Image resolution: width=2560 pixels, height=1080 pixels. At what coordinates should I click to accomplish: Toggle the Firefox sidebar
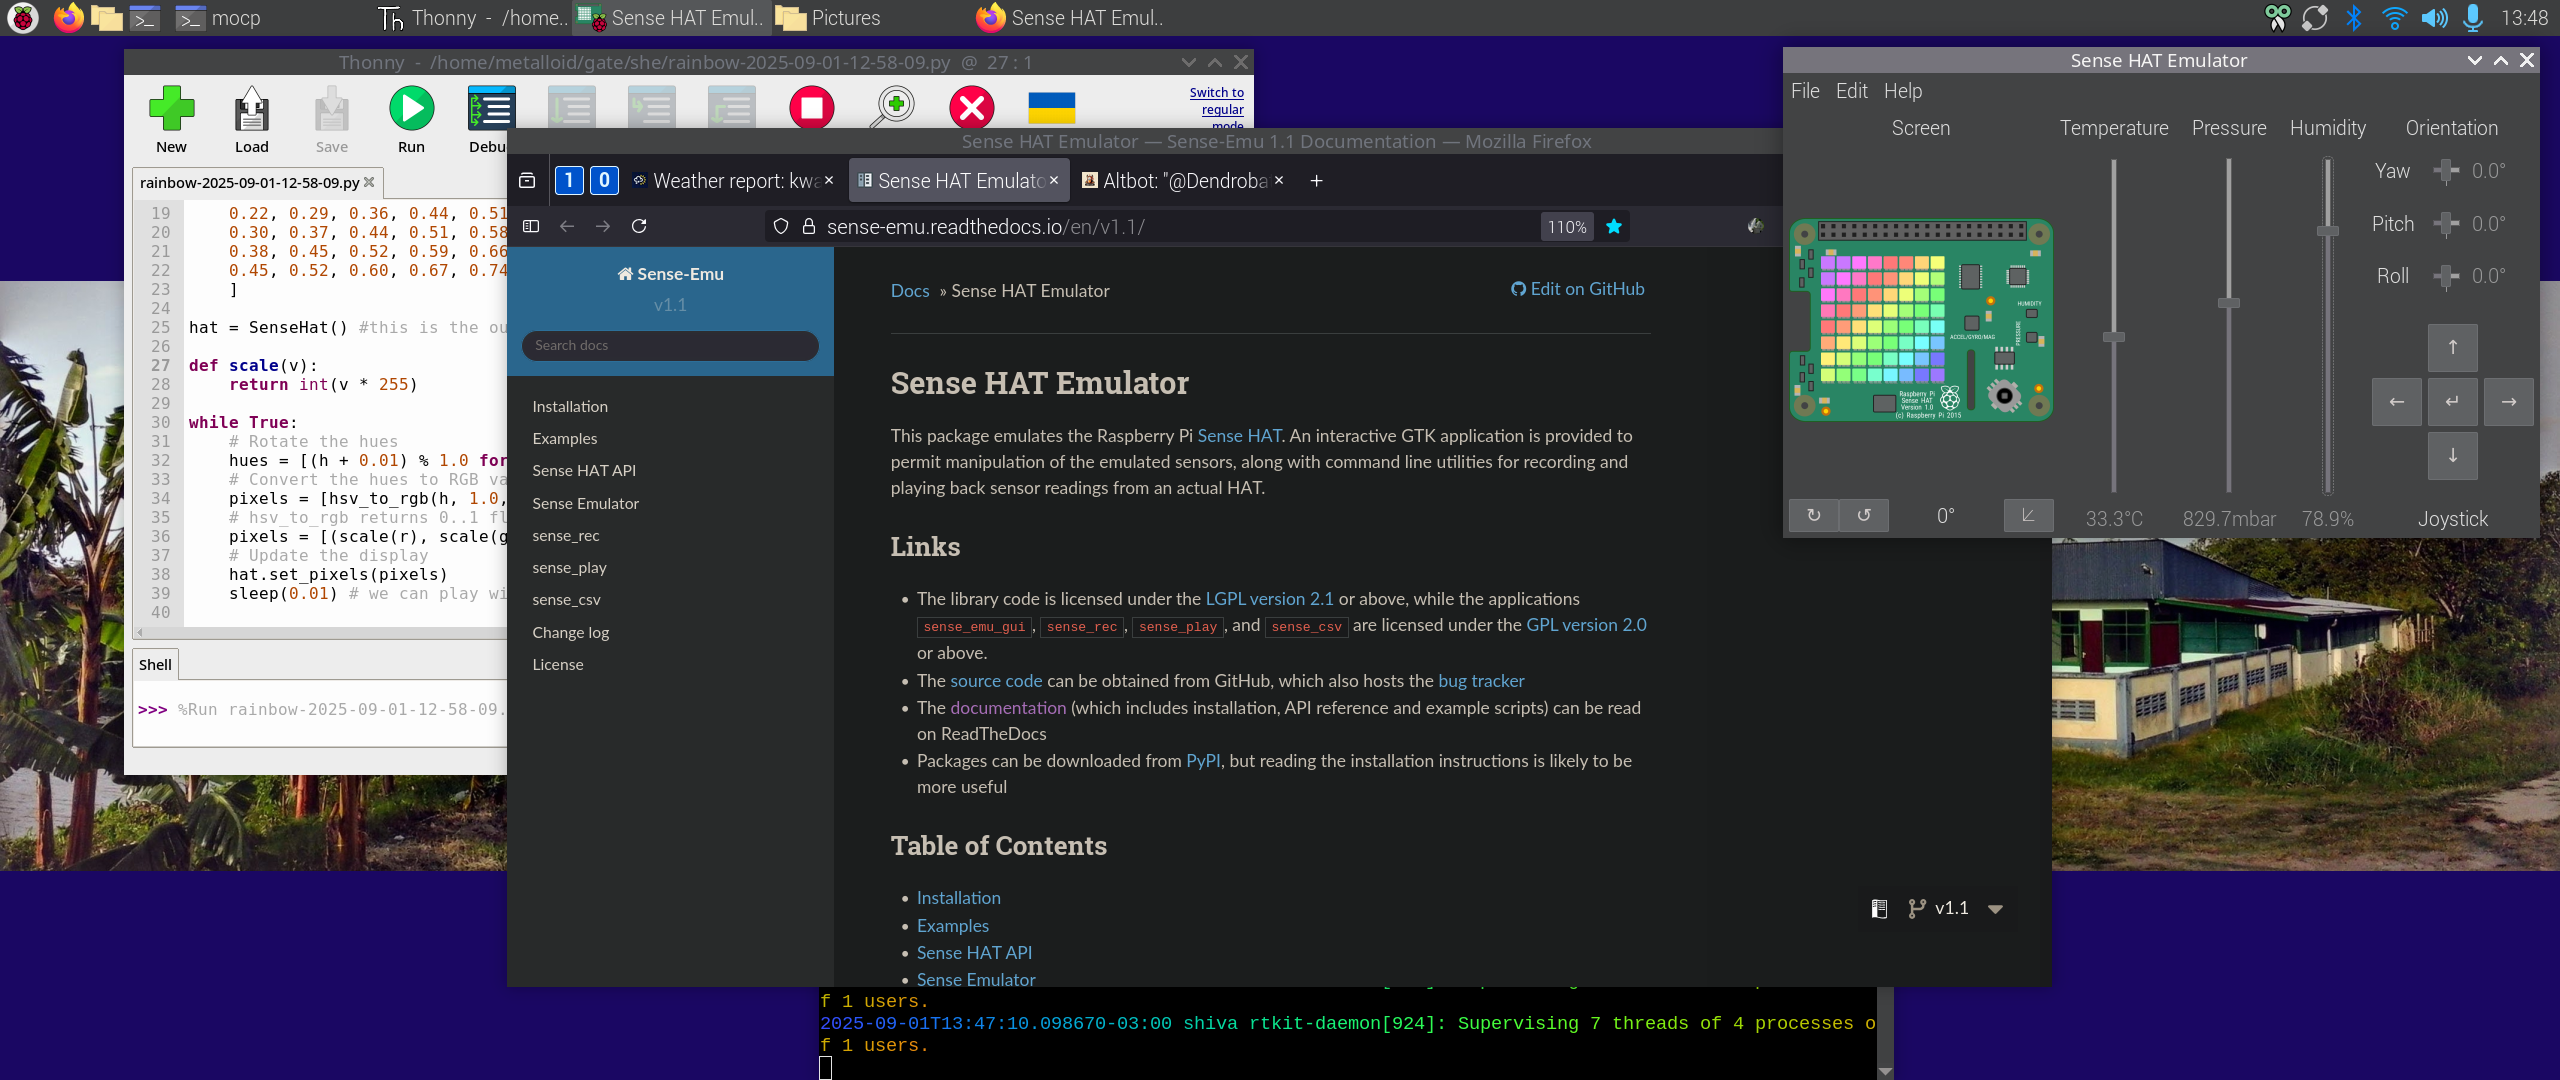pos(531,227)
